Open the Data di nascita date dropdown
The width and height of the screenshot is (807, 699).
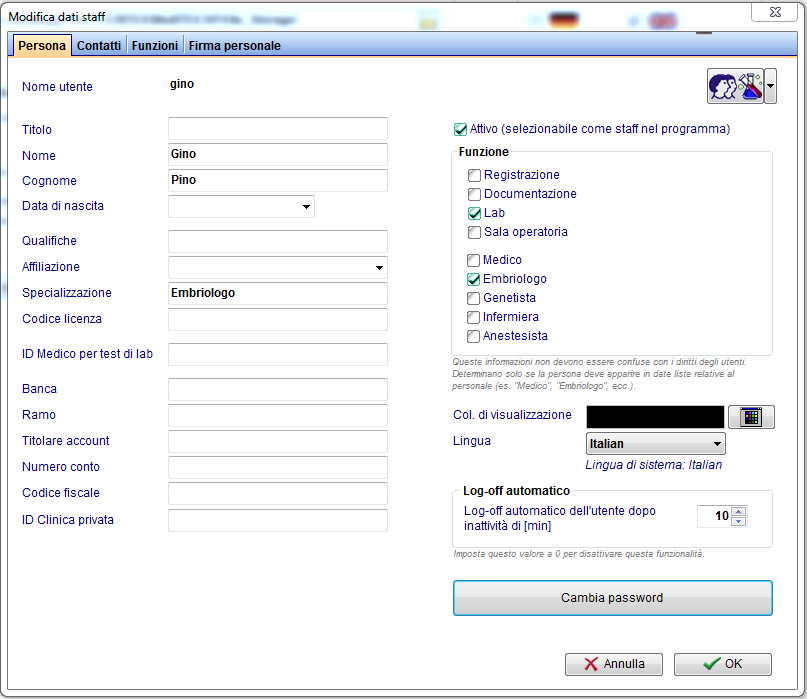point(306,206)
